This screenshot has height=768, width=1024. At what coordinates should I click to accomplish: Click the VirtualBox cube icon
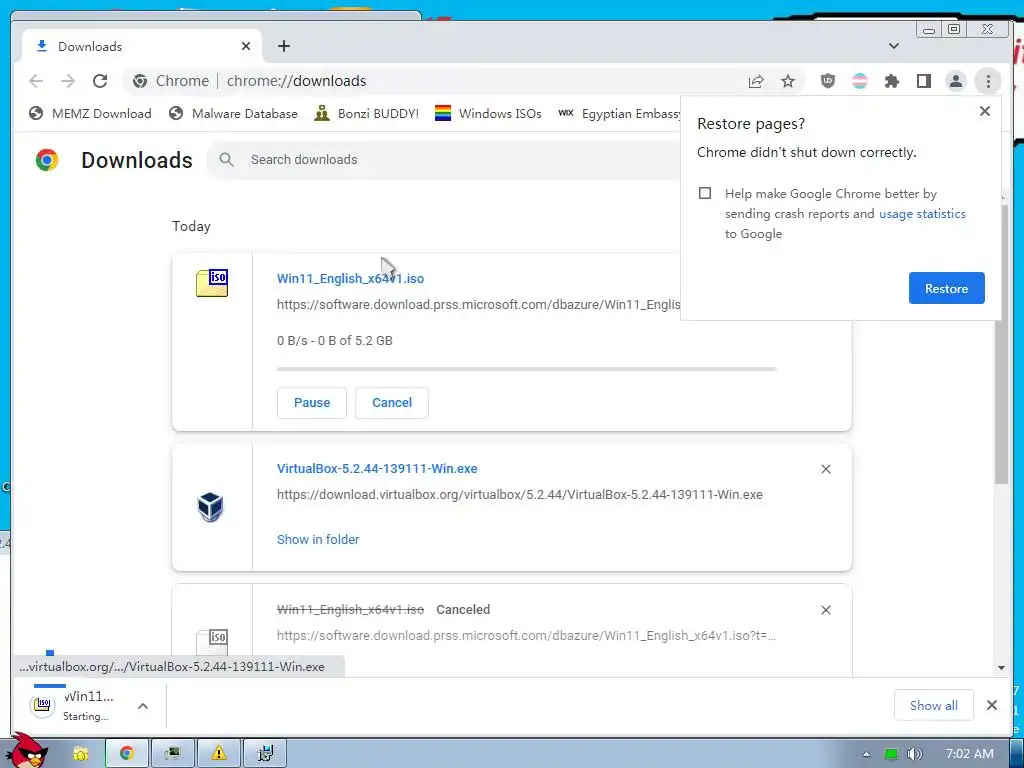210,507
